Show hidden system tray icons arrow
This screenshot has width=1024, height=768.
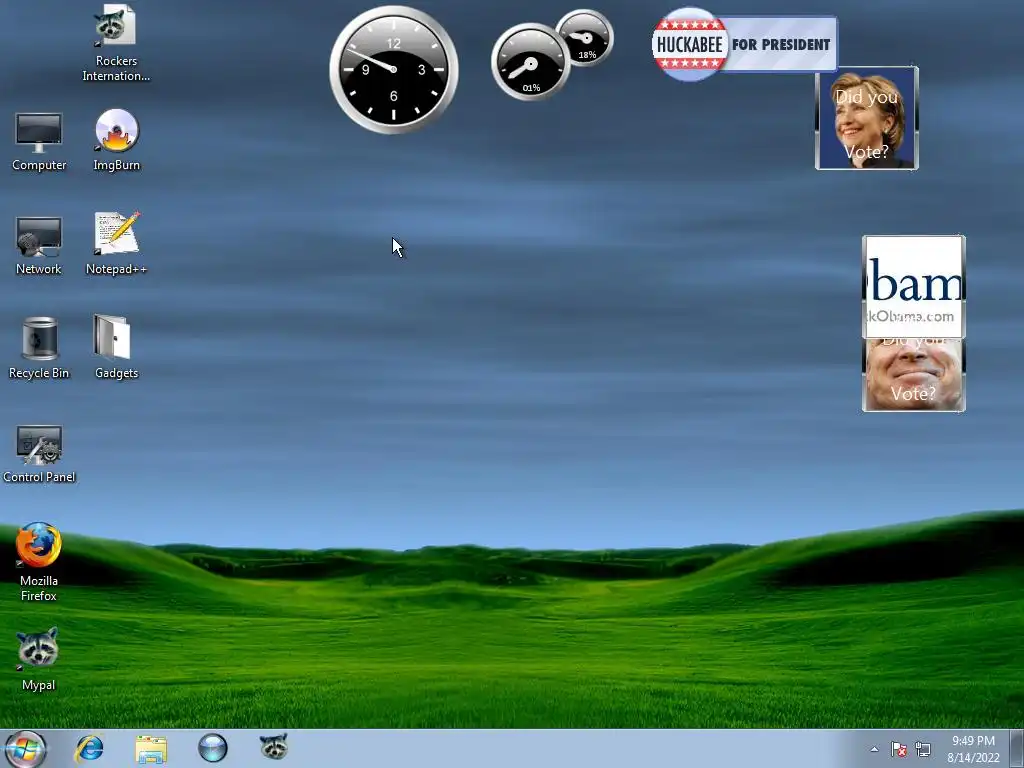tap(874, 749)
